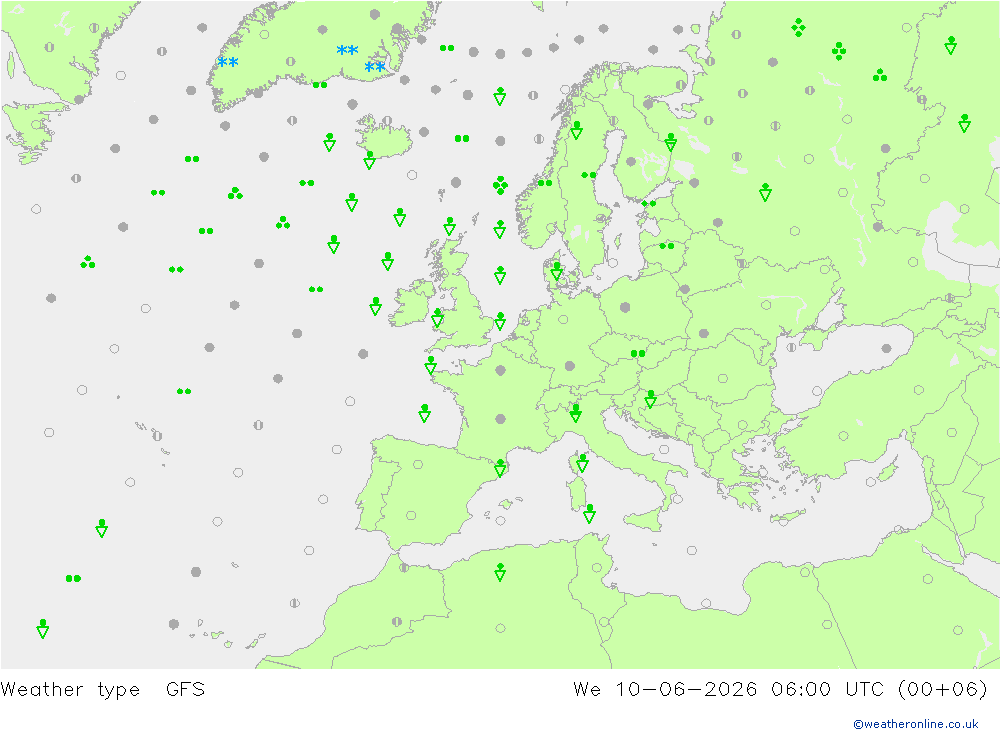1000x733 pixels.
Task: Select the 'Weather type' caption text
Action: tap(70, 689)
